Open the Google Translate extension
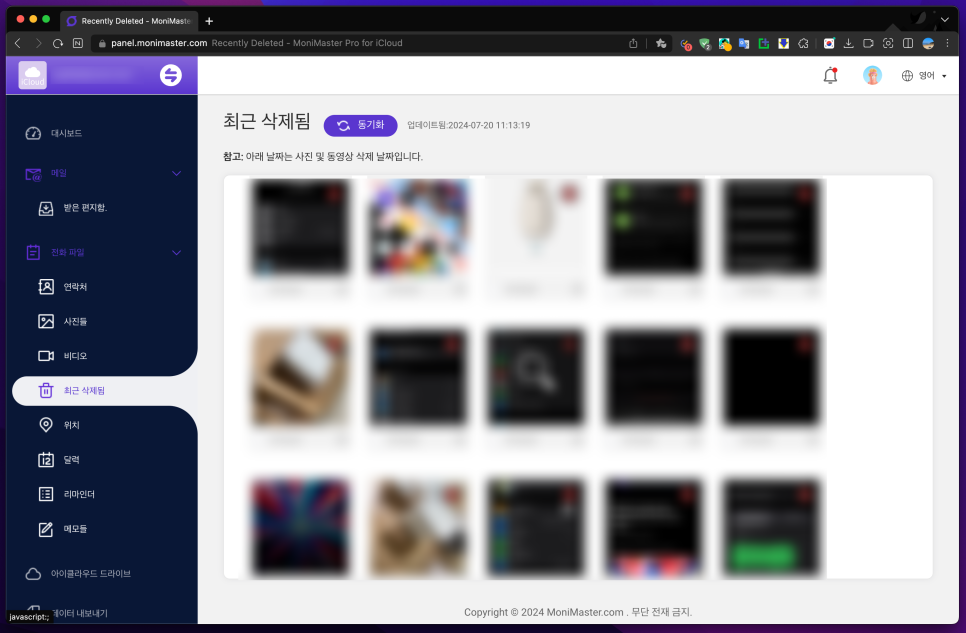 click(744, 44)
